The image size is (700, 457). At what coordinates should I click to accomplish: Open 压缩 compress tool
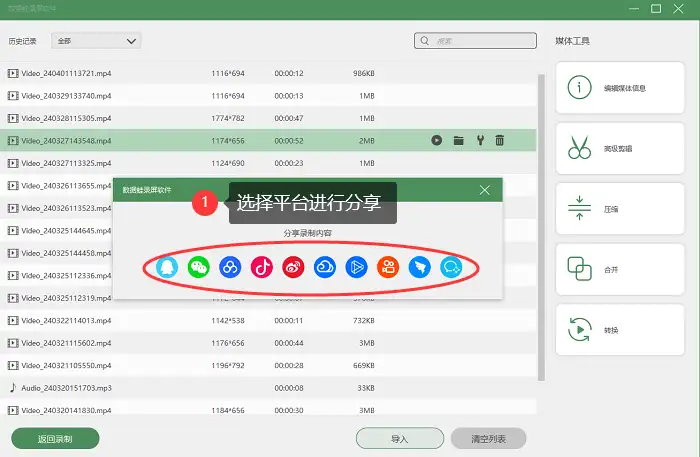pyautogui.click(x=620, y=209)
